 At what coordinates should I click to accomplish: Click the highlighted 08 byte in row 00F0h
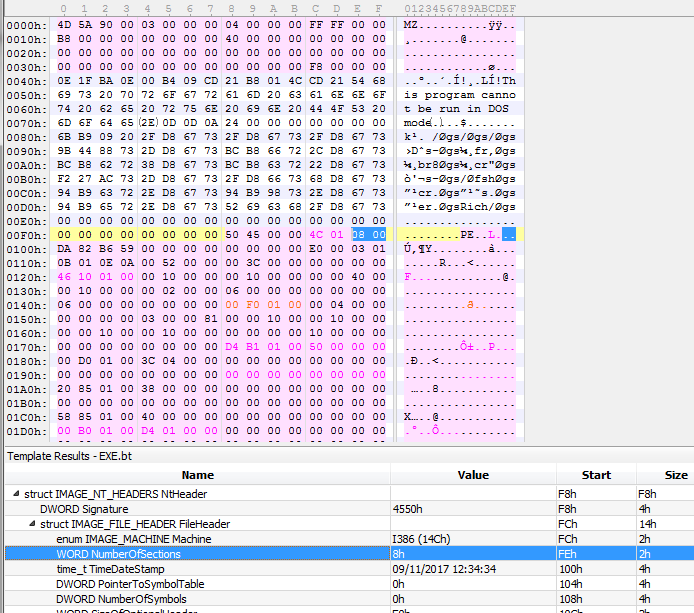[357, 233]
